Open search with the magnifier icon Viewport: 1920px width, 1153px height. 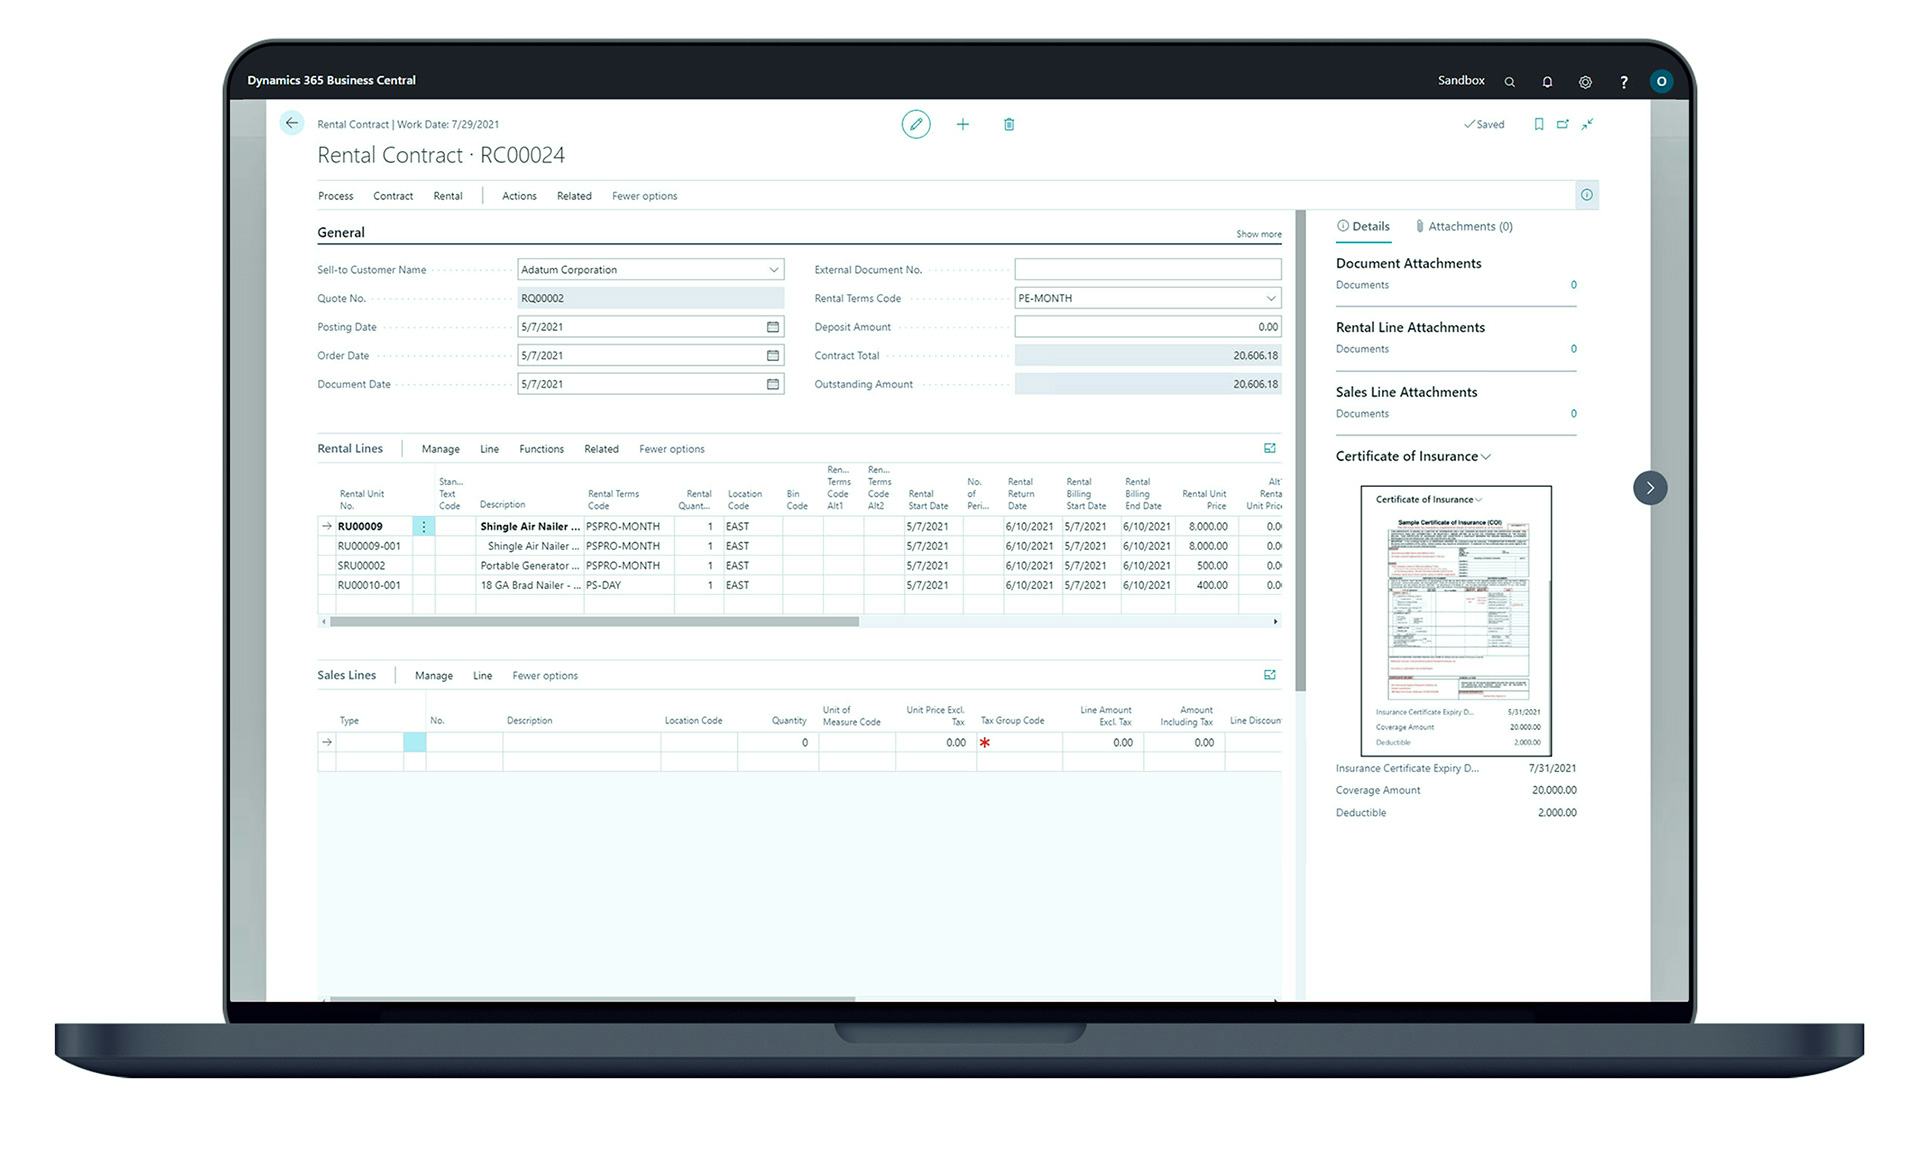pos(1509,81)
